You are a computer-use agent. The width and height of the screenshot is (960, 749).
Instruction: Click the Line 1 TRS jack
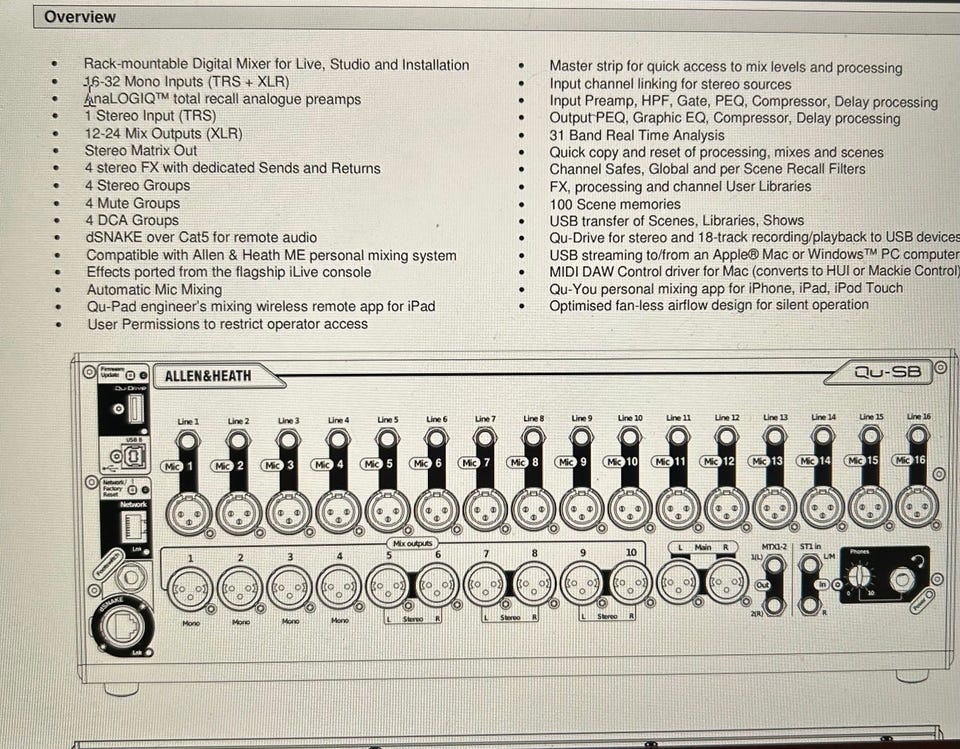point(188,442)
